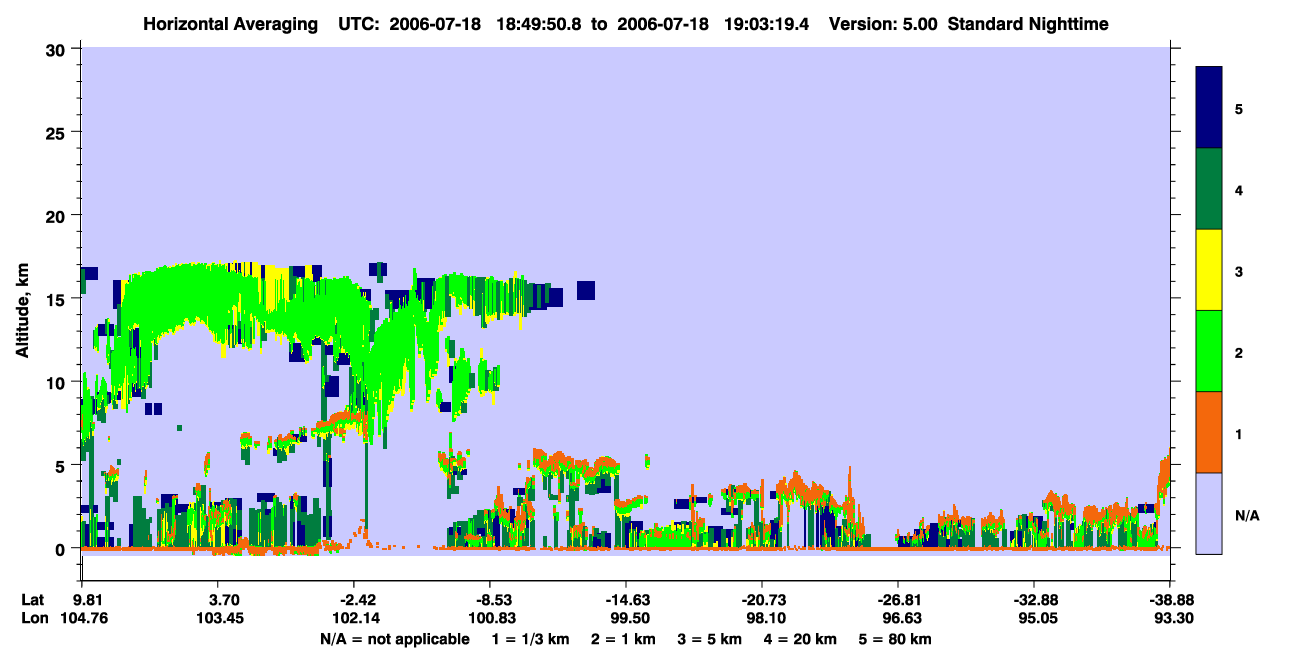Click 'Version: 5.00' text in header
Screen dimensions: 1300x667
click(881, 23)
